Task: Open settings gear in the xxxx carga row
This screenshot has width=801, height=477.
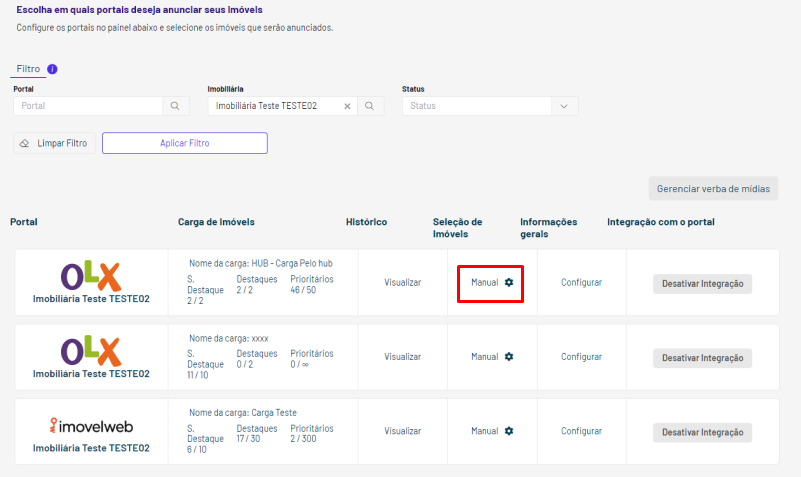Action: point(509,356)
